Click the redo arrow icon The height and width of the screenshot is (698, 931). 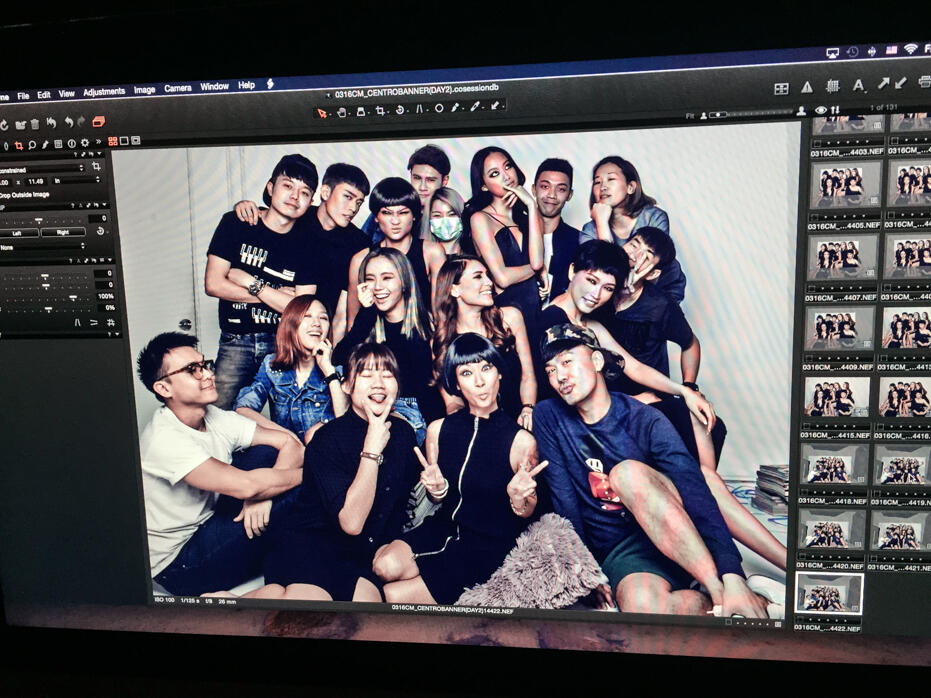point(81,121)
